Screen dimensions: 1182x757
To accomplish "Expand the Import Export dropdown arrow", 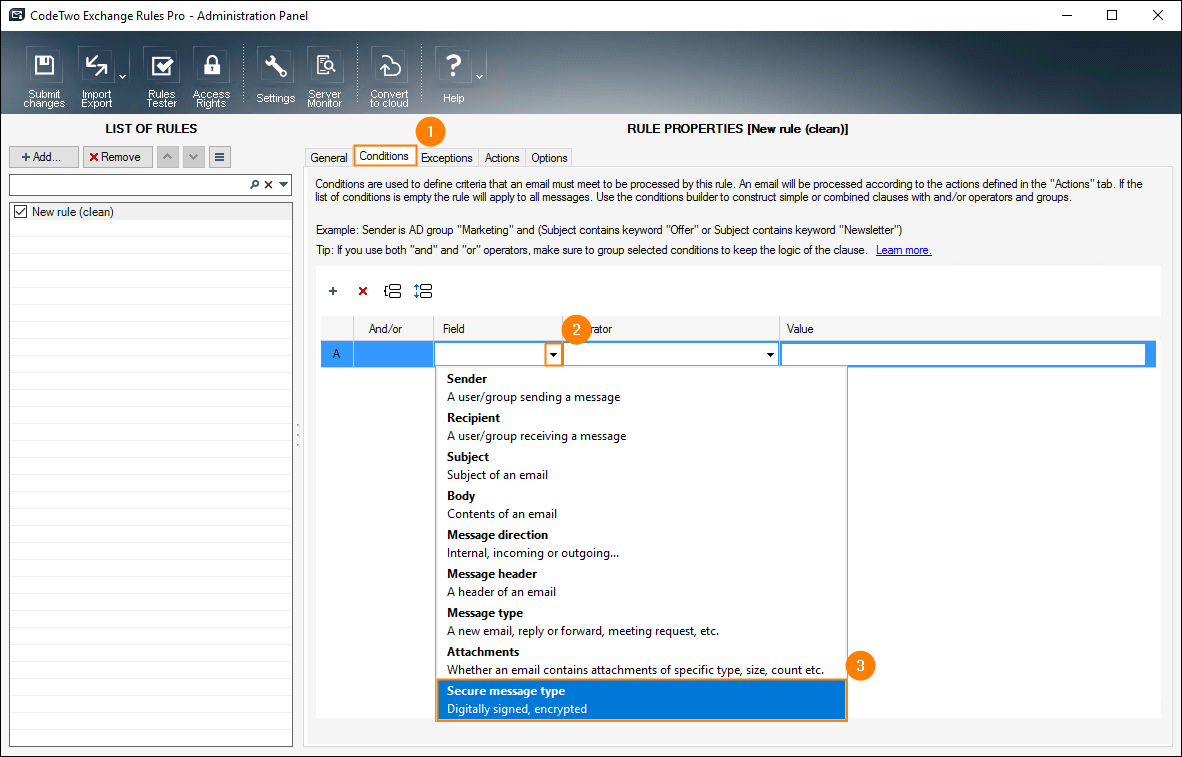I will pyautogui.click(x=122, y=76).
